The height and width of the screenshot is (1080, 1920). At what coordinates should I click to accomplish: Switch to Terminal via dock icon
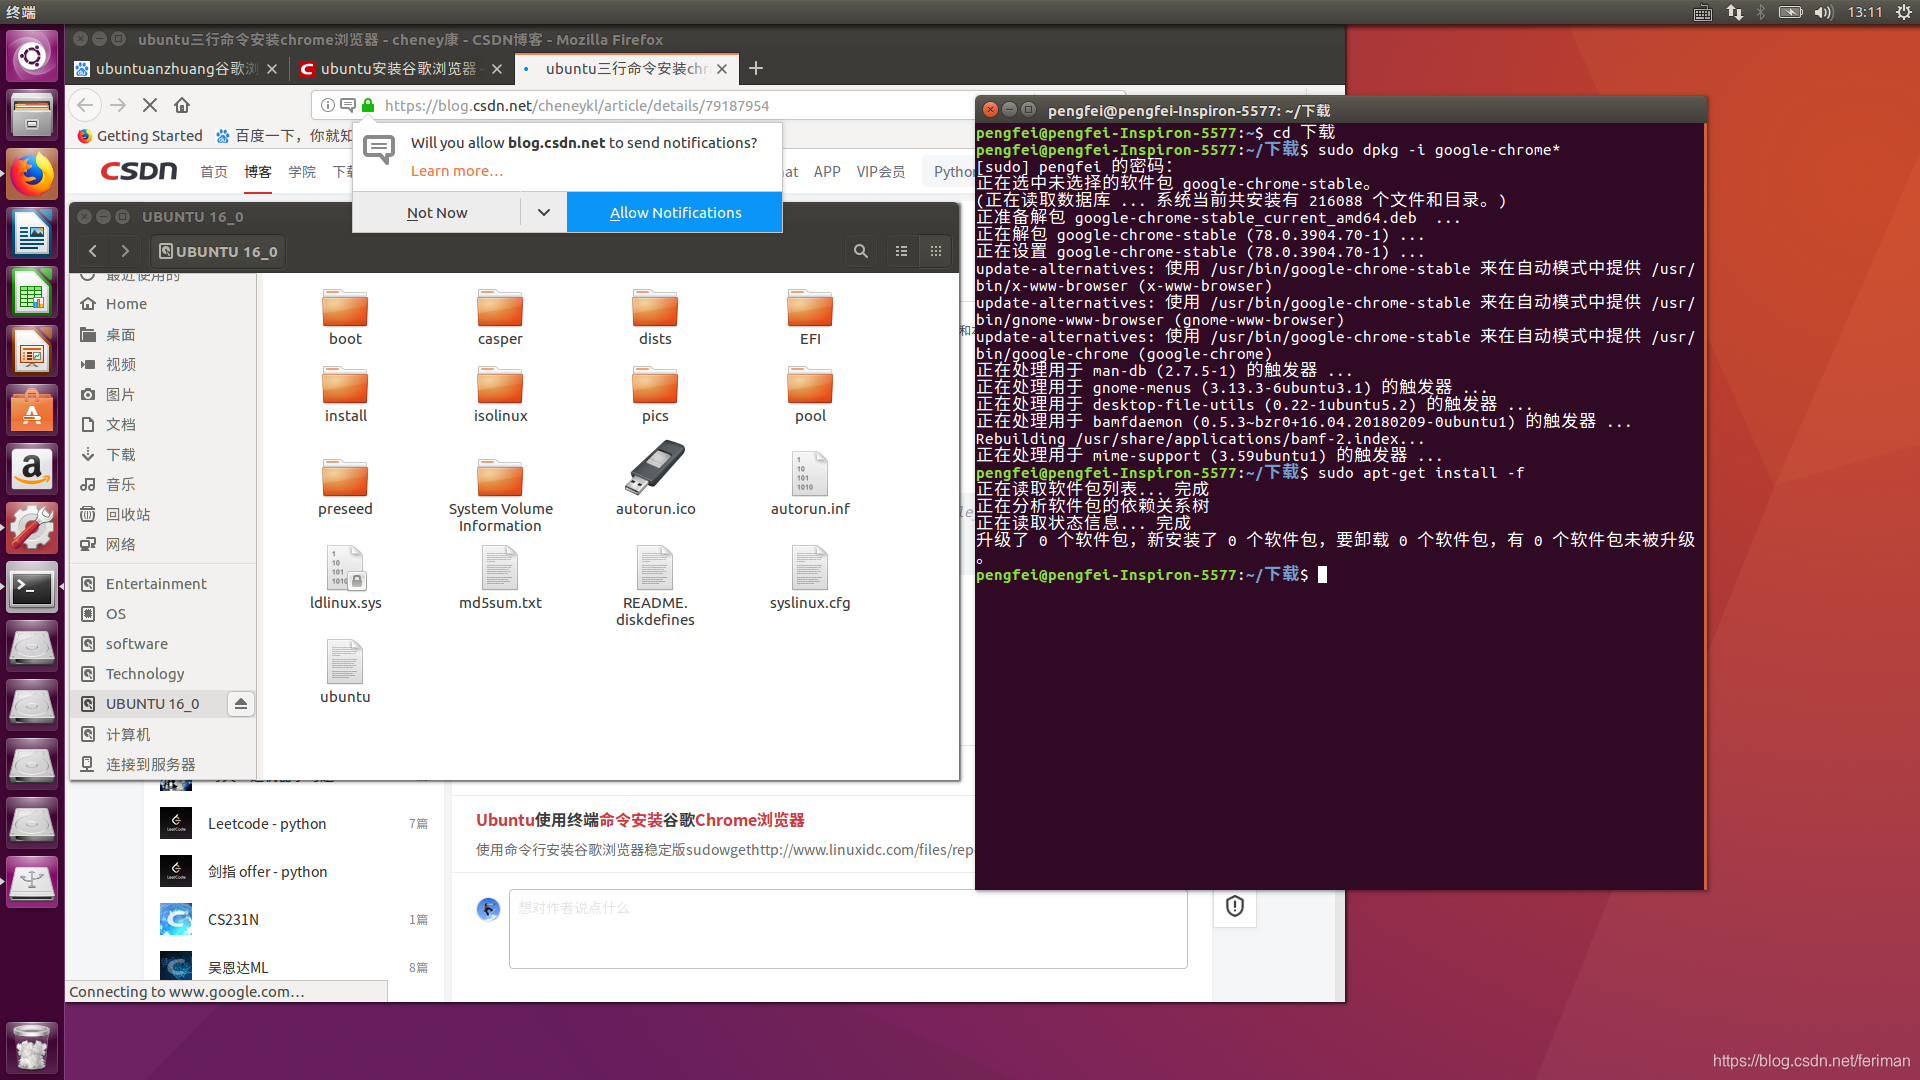pos(32,588)
